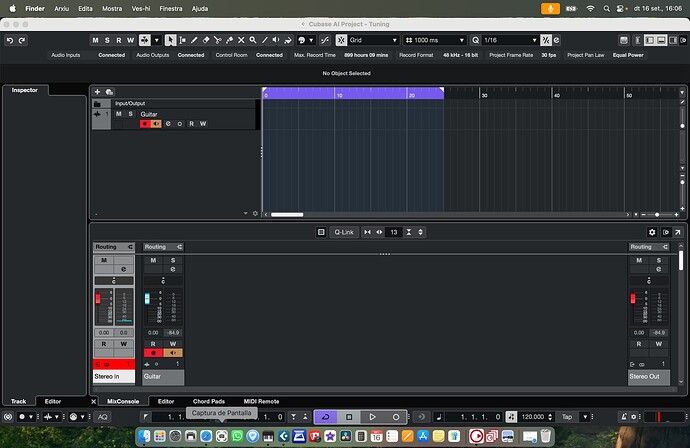Toggle Snap on/off next to Grid
This screenshot has height=448, width=690.
(x=341, y=40)
